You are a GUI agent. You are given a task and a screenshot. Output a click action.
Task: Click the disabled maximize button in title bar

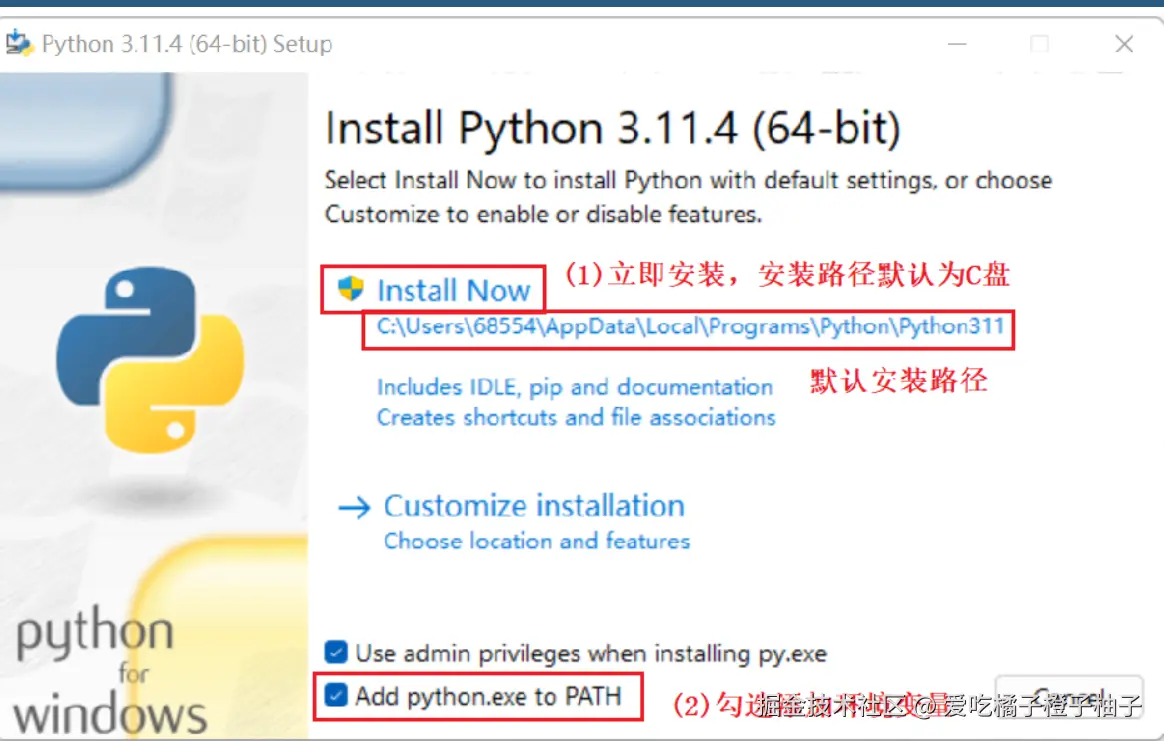coord(1039,44)
